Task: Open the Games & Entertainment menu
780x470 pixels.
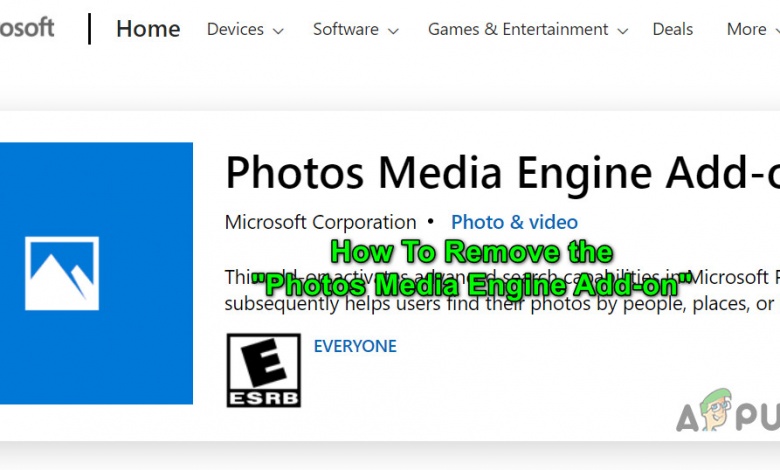Action: (x=518, y=29)
